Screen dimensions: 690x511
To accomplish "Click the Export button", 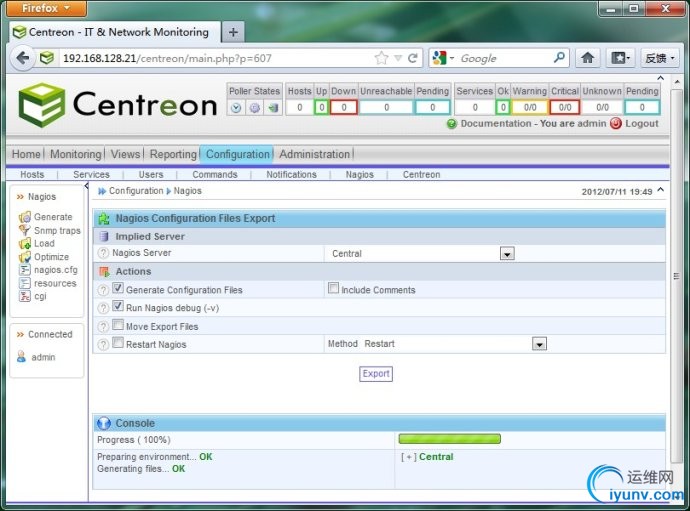I will pos(376,374).
